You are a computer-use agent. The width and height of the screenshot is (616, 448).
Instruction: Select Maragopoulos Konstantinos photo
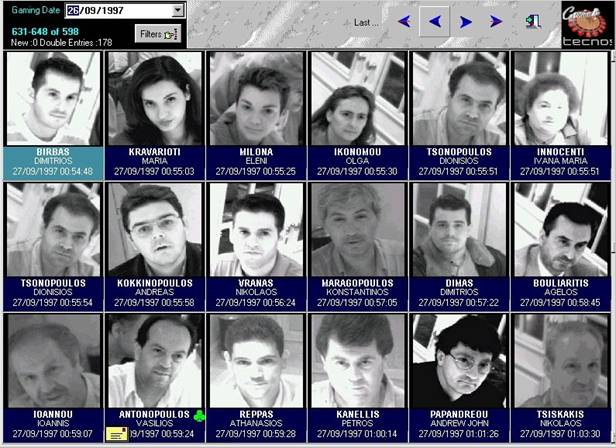coord(358,230)
